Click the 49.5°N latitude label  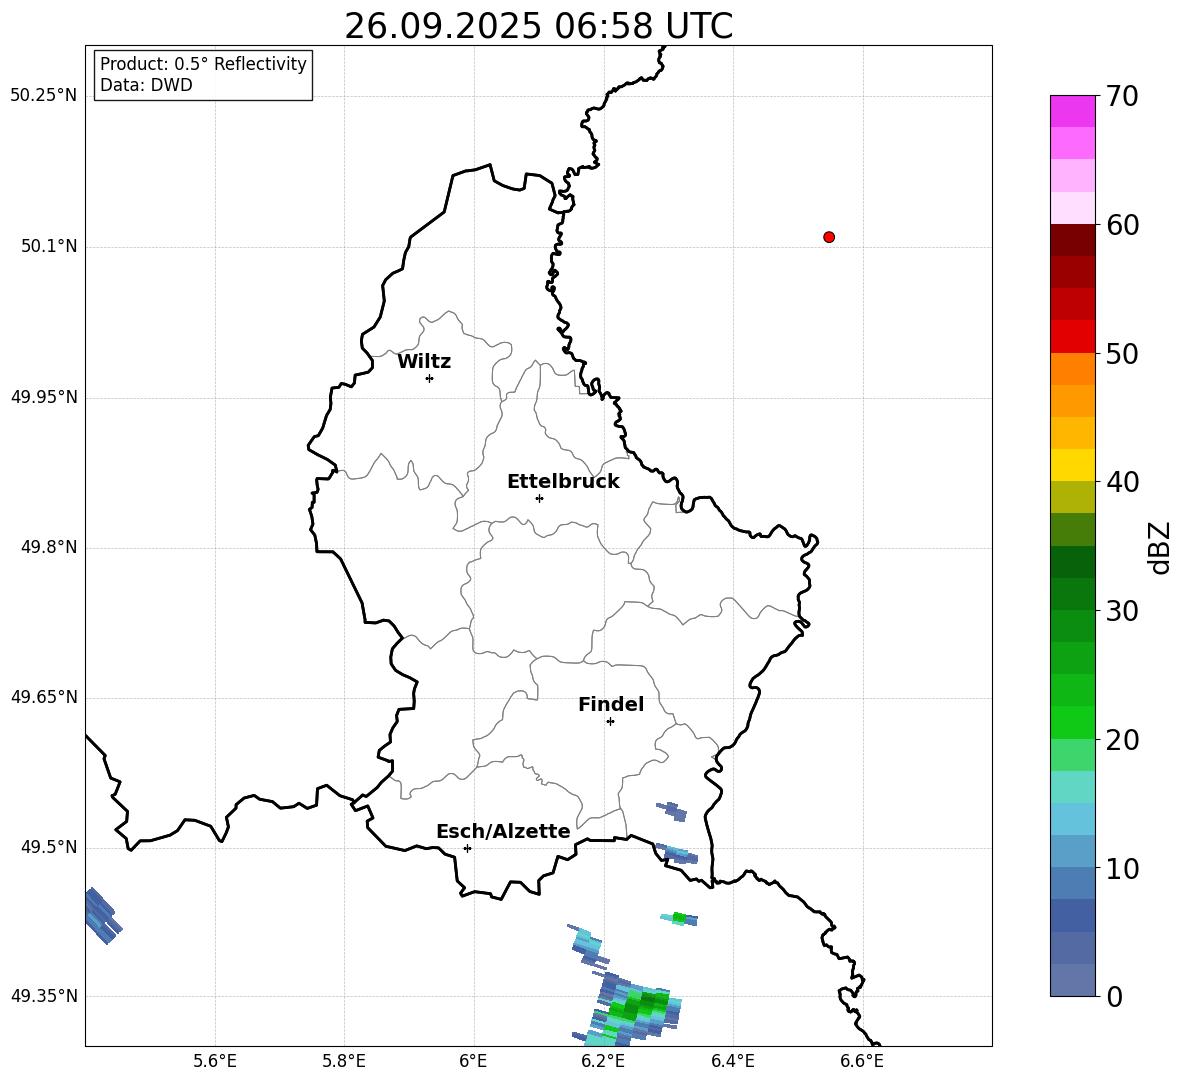[49, 848]
